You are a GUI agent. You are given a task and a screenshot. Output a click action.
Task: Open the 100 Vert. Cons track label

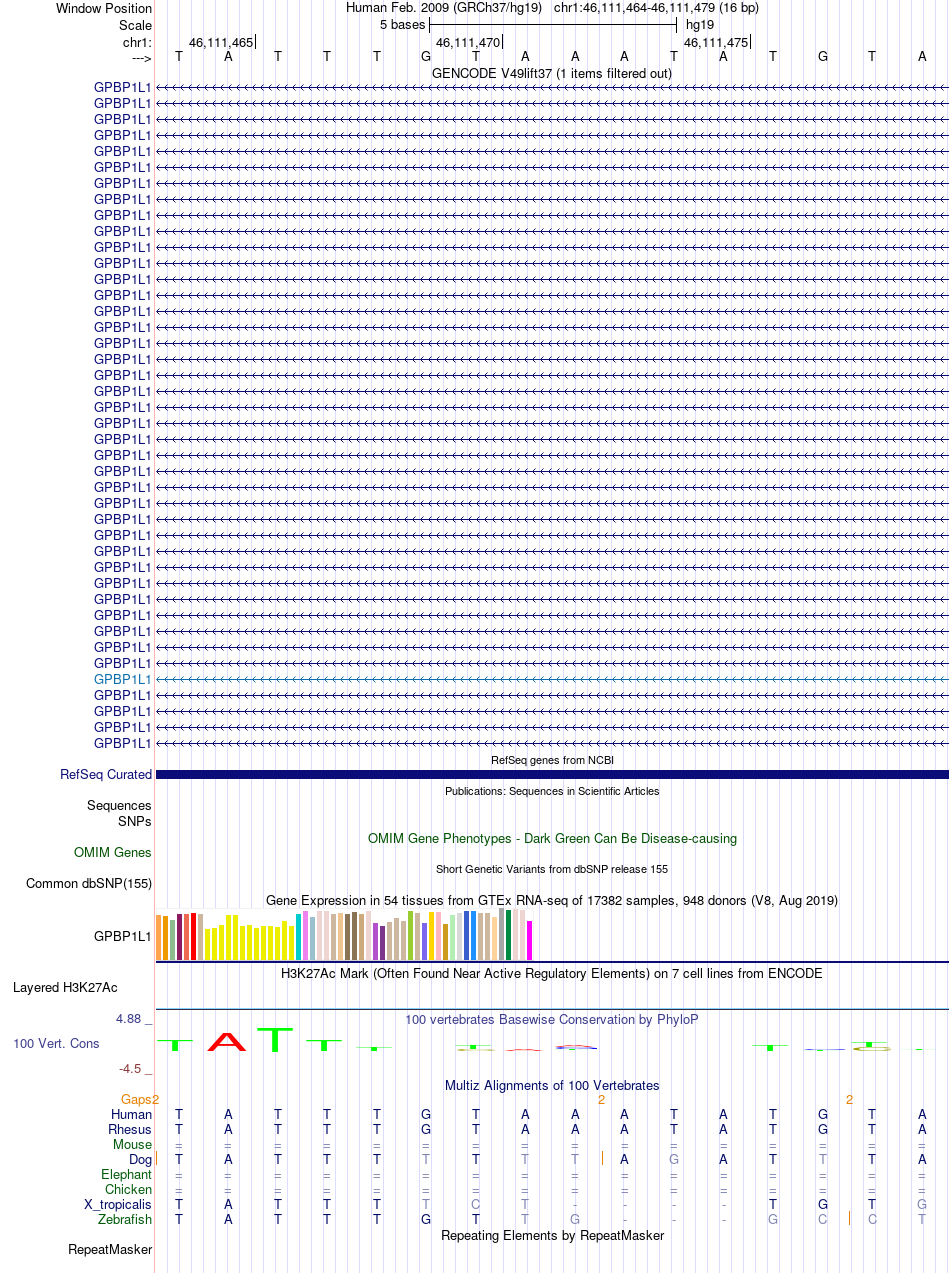(x=56, y=1044)
